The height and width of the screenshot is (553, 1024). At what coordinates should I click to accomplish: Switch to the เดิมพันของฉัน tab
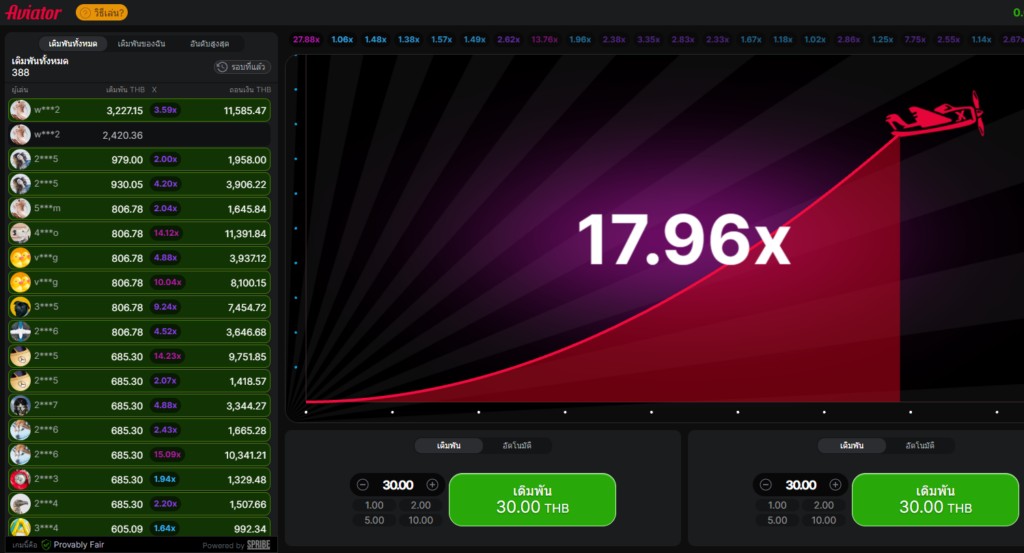click(x=141, y=44)
